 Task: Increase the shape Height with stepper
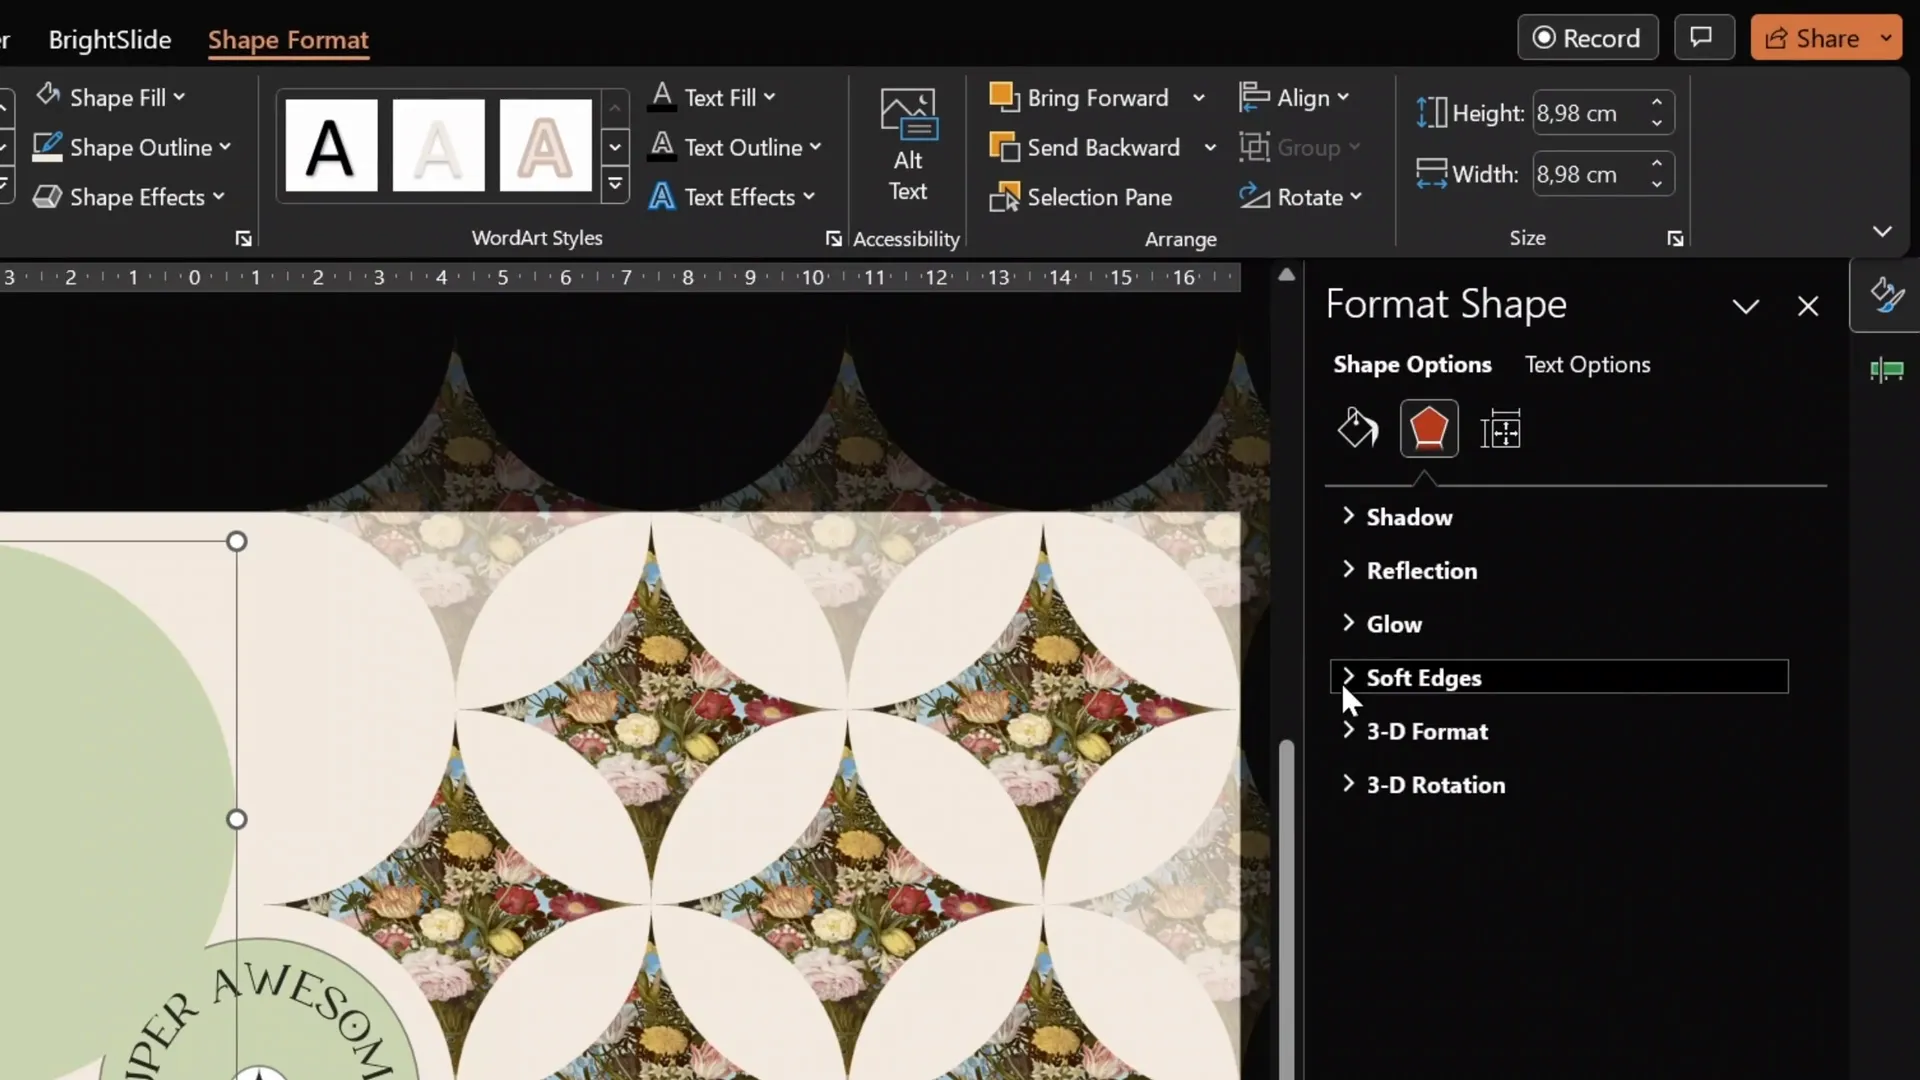click(1657, 102)
